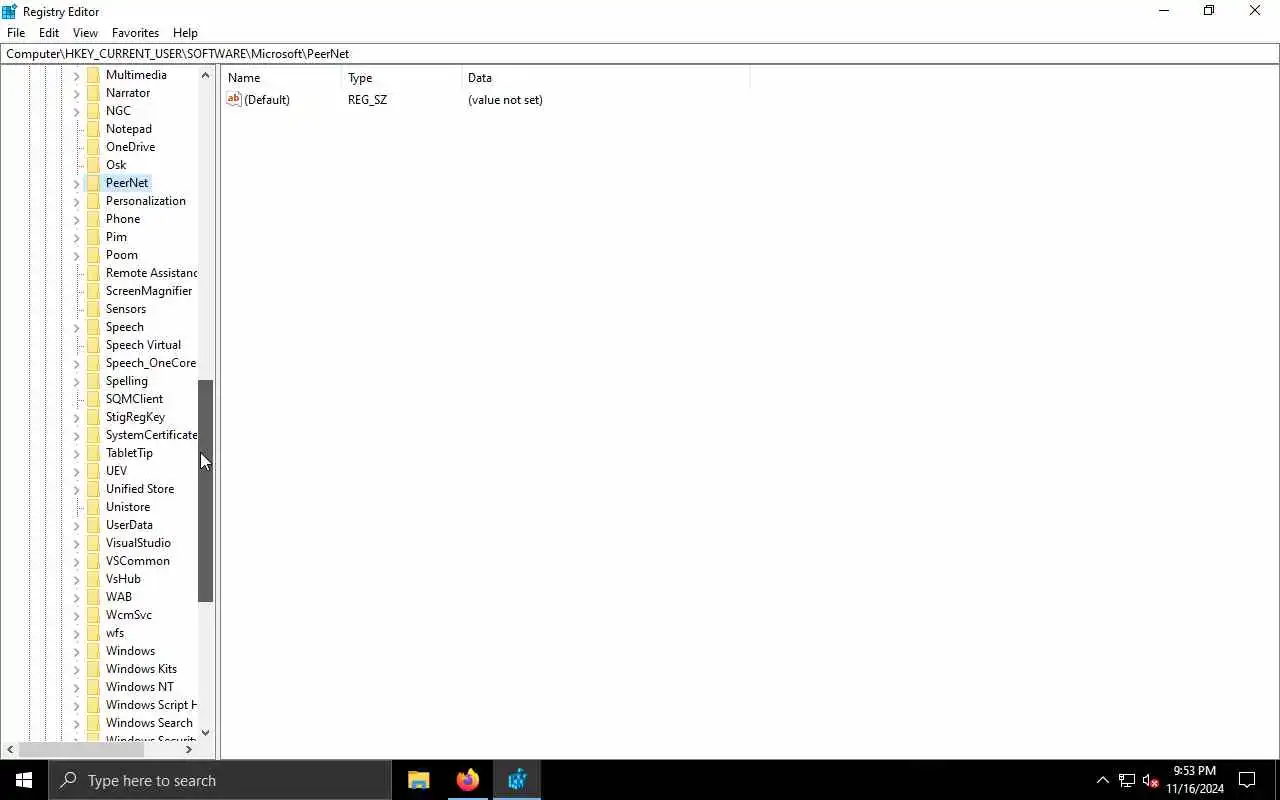Screen dimensions: 1280x800
Task: Expand the Speech key
Action: click(x=76, y=328)
